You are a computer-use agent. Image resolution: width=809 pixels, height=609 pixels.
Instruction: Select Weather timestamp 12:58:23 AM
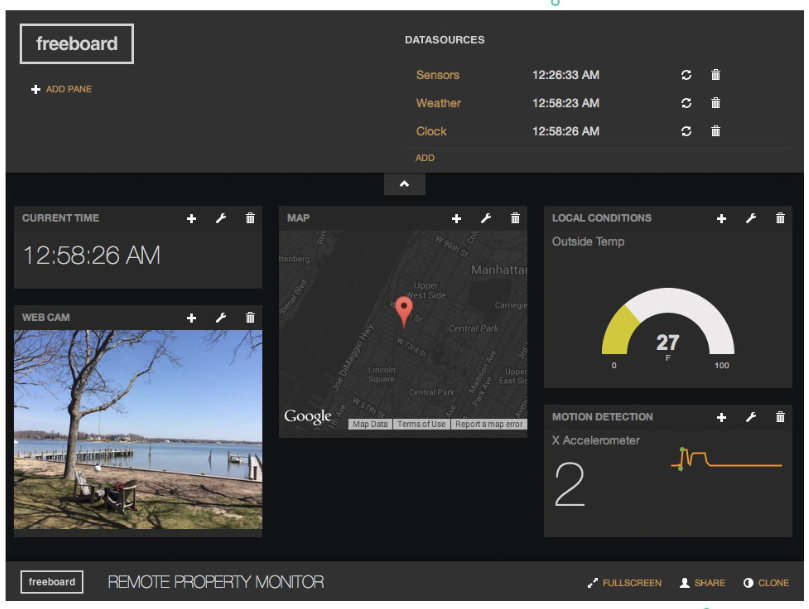click(565, 103)
